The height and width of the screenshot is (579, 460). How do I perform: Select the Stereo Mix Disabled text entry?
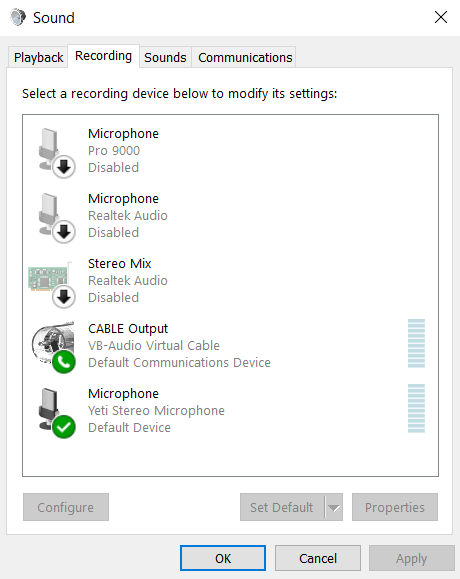click(x=113, y=298)
